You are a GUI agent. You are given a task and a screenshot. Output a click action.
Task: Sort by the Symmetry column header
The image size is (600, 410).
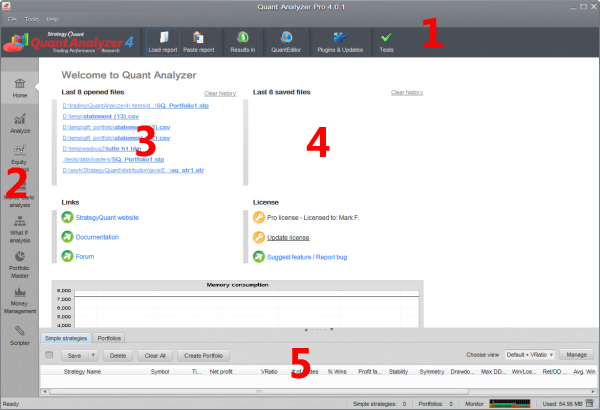(432, 371)
